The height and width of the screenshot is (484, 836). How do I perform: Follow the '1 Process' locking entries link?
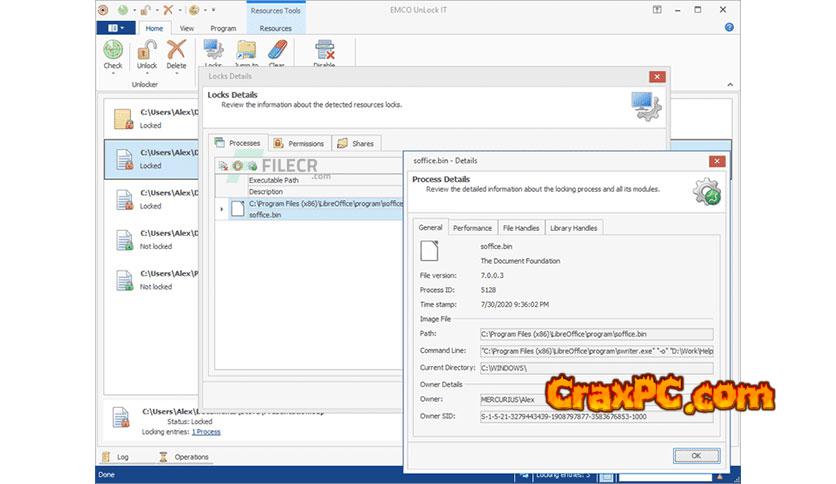click(206, 432)
